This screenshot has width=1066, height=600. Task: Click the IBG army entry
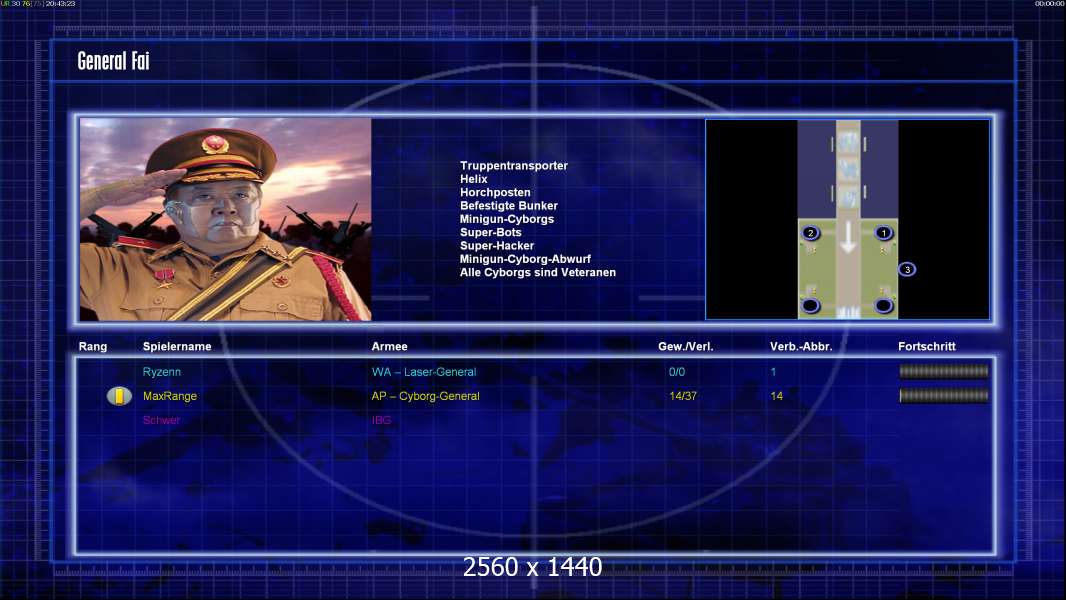click(381, 420)
